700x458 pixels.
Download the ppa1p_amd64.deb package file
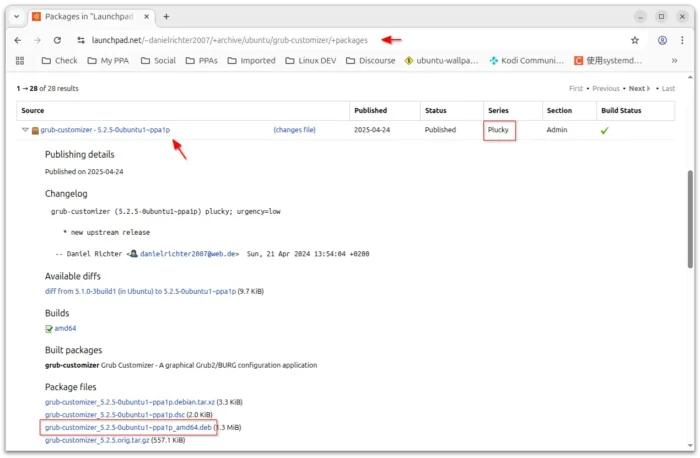[128, 428]
